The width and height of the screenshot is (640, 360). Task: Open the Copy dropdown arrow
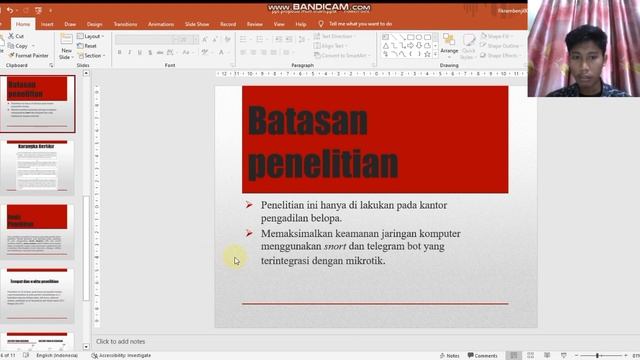pos(33,46)
